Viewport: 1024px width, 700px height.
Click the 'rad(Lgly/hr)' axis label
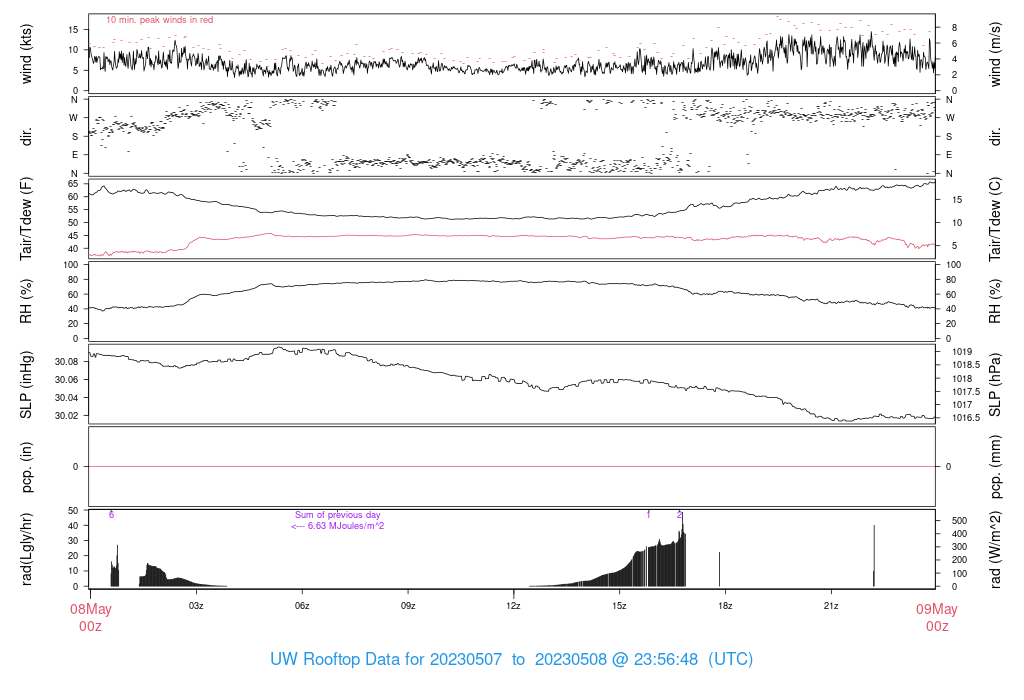[x=26, y=549]
